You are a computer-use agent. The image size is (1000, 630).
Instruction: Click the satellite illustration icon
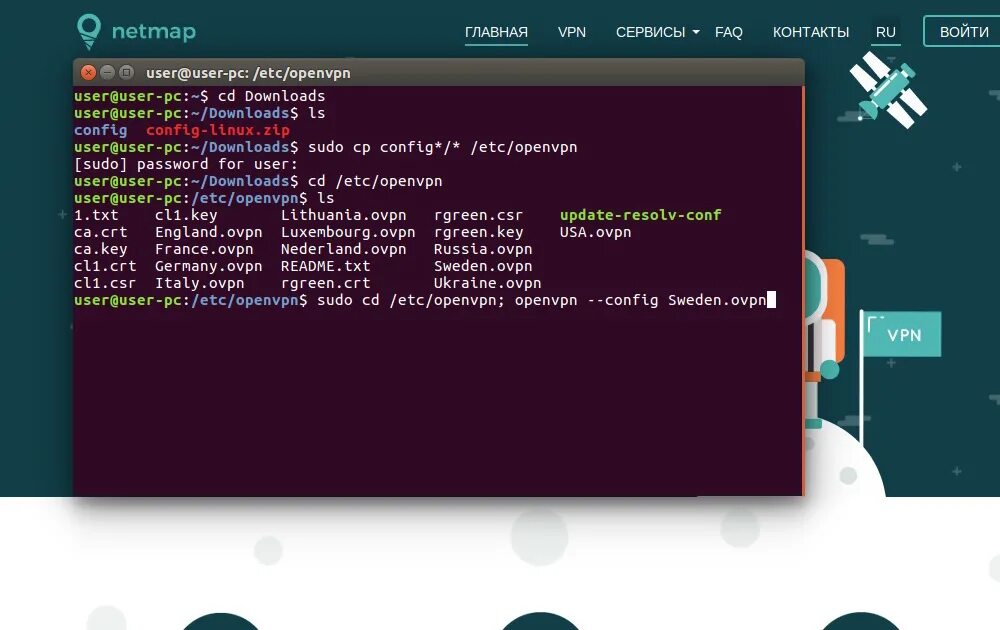(x=888, y=90)
